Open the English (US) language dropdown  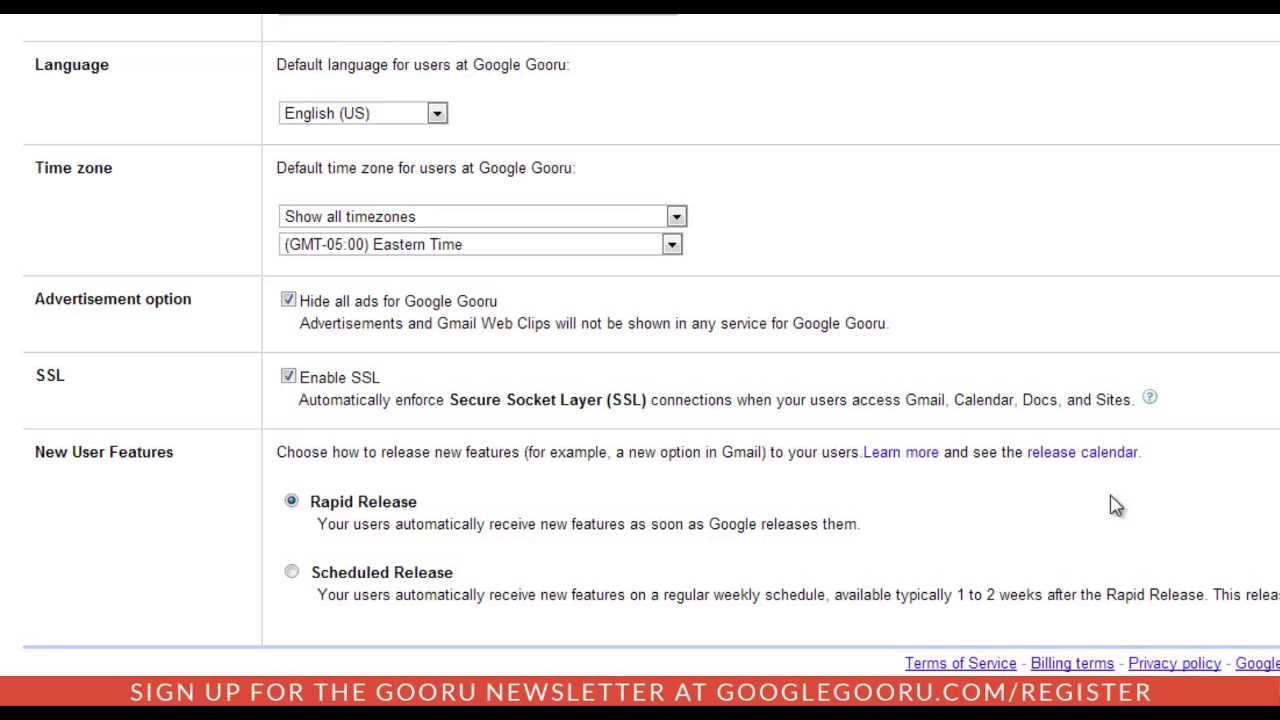pos(363,113)
